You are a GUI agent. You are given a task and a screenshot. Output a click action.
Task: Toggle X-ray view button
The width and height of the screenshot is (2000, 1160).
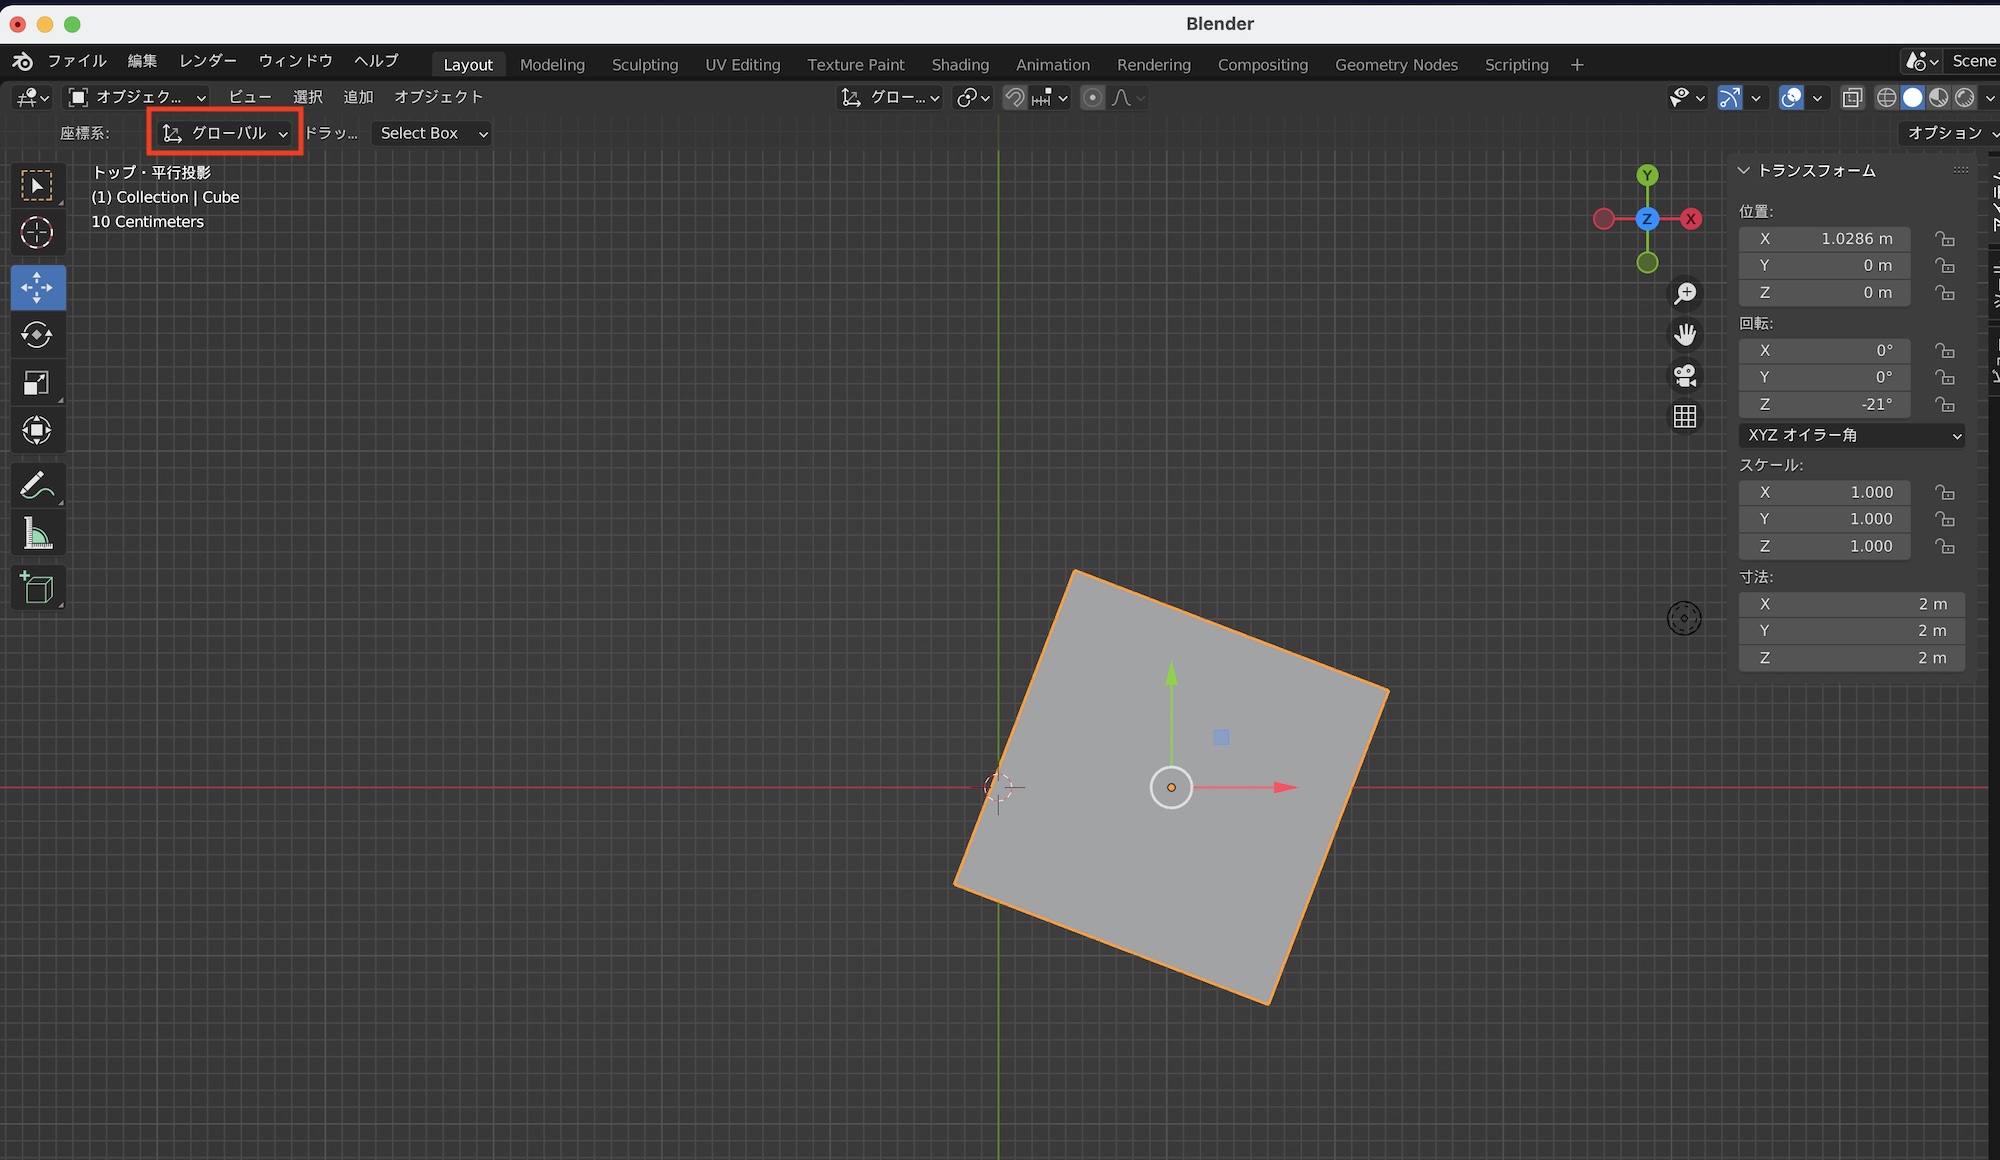pos(1852,97)
